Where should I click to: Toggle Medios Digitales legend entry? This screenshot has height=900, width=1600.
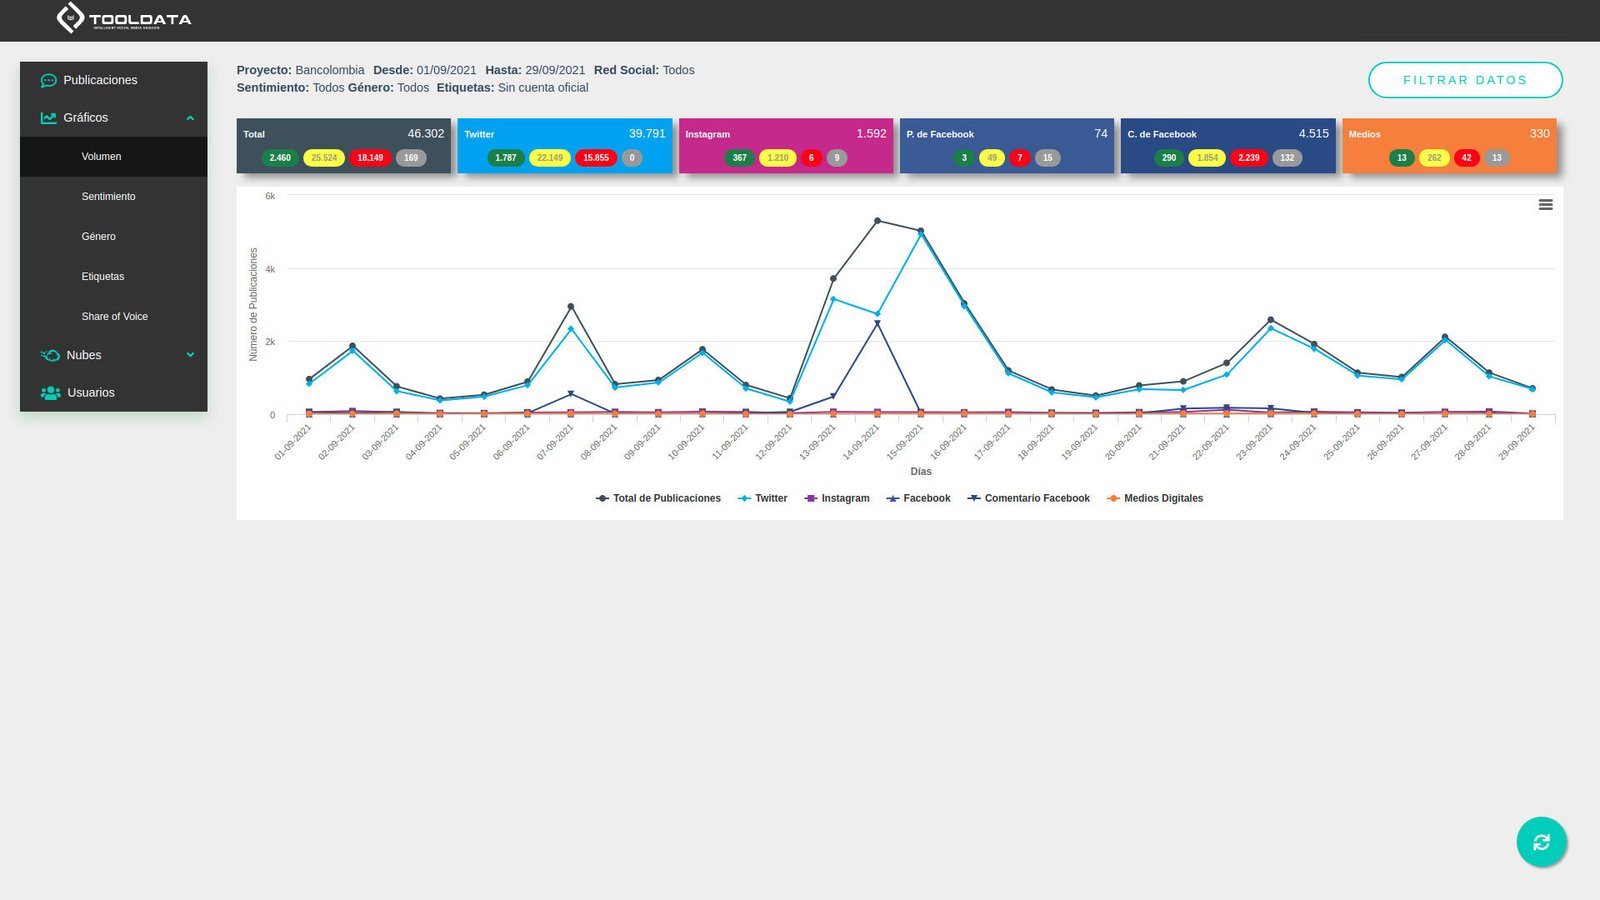tap(1155, 498)
